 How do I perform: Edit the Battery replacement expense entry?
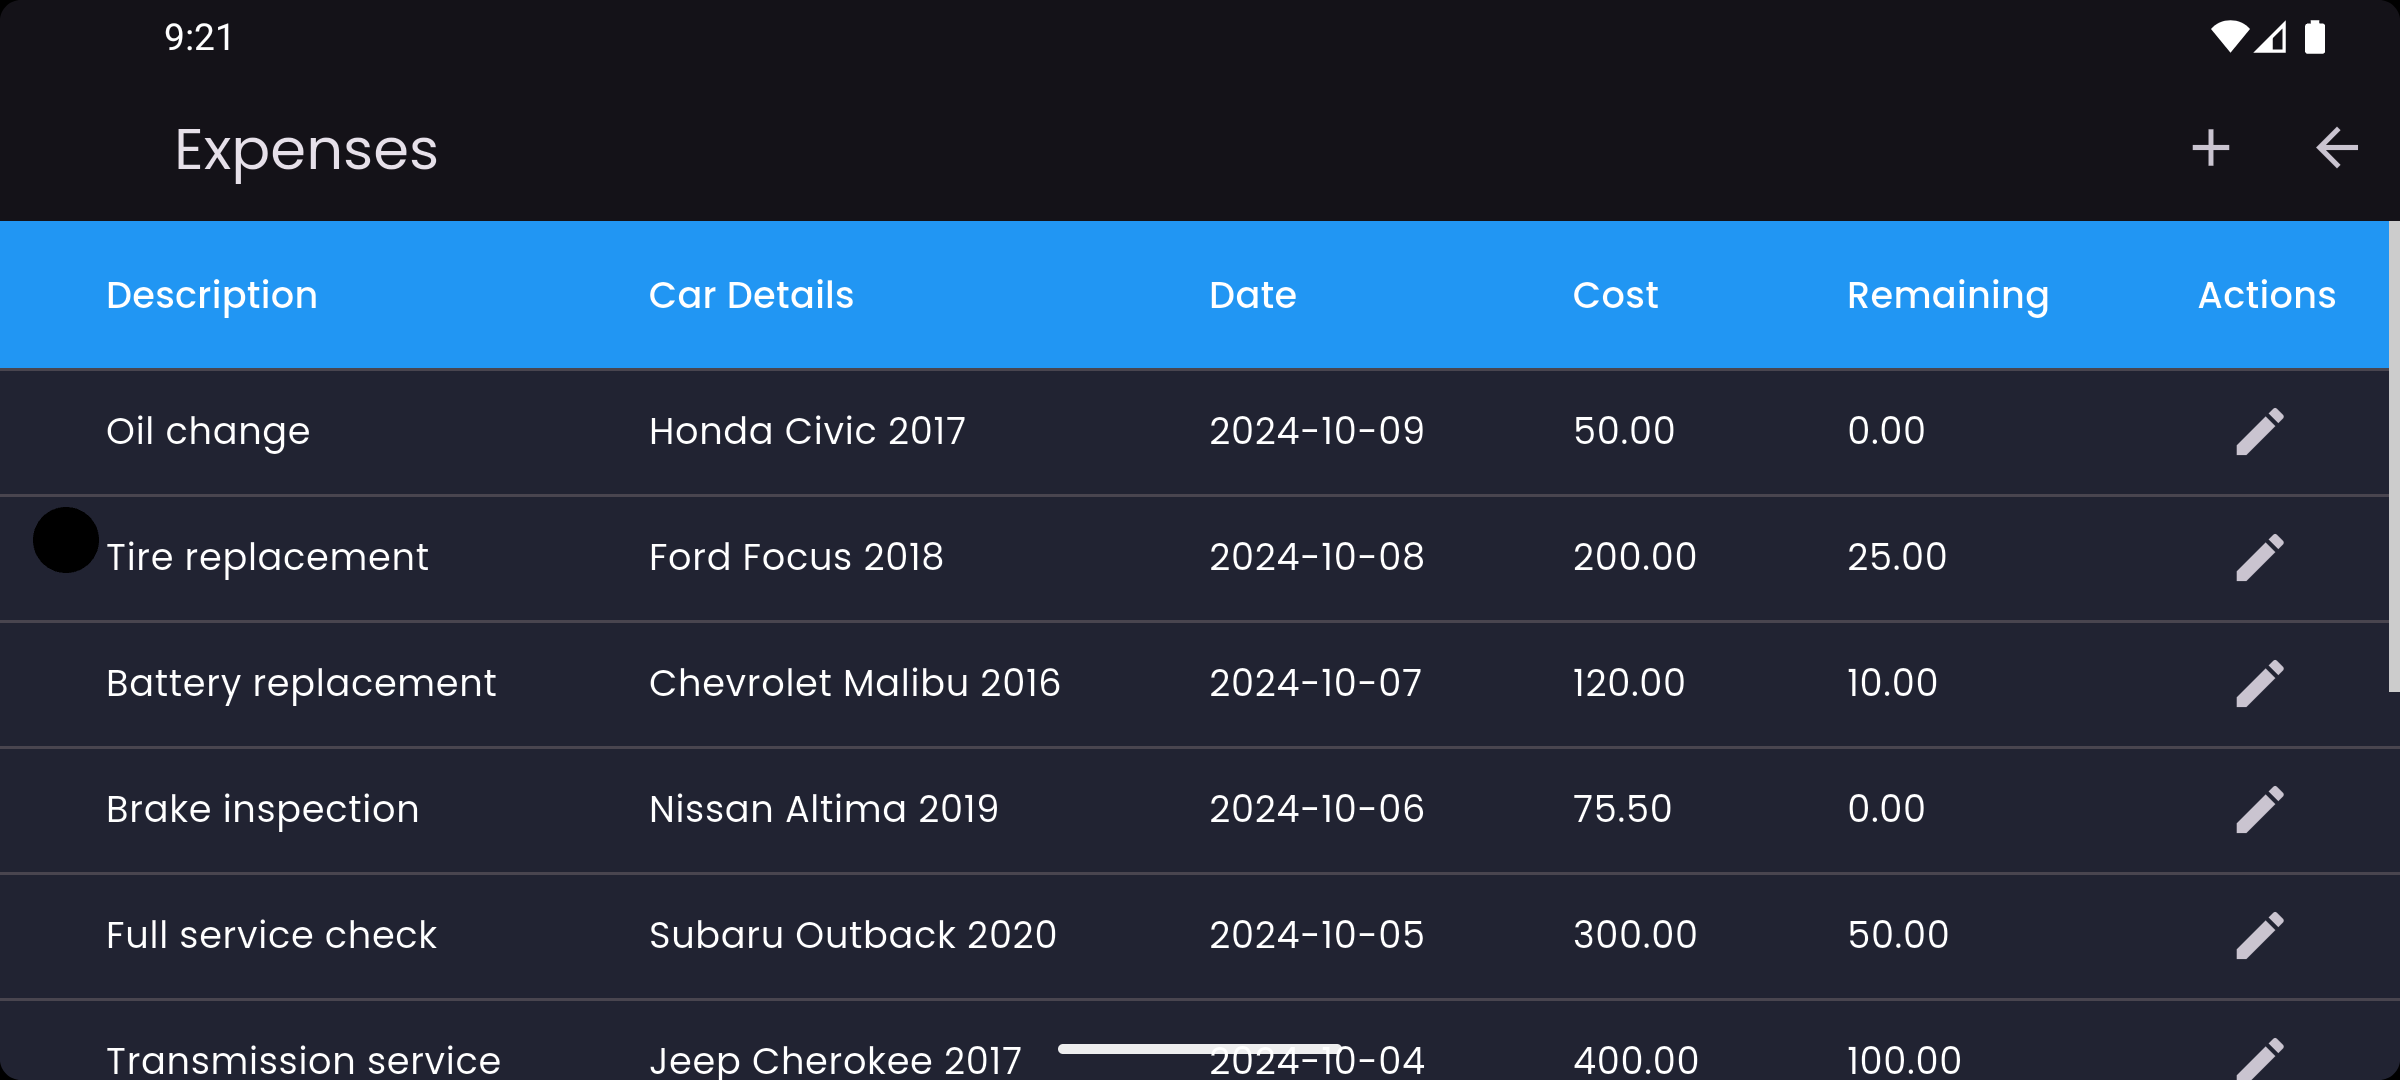pos(2260,682)
